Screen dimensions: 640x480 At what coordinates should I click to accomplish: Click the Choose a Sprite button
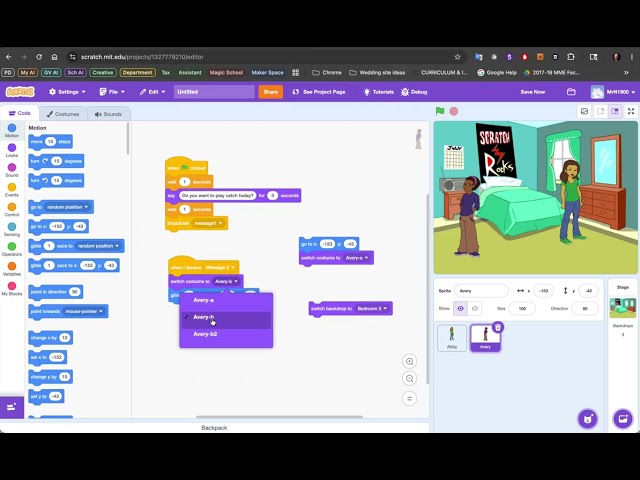(588, 419)
